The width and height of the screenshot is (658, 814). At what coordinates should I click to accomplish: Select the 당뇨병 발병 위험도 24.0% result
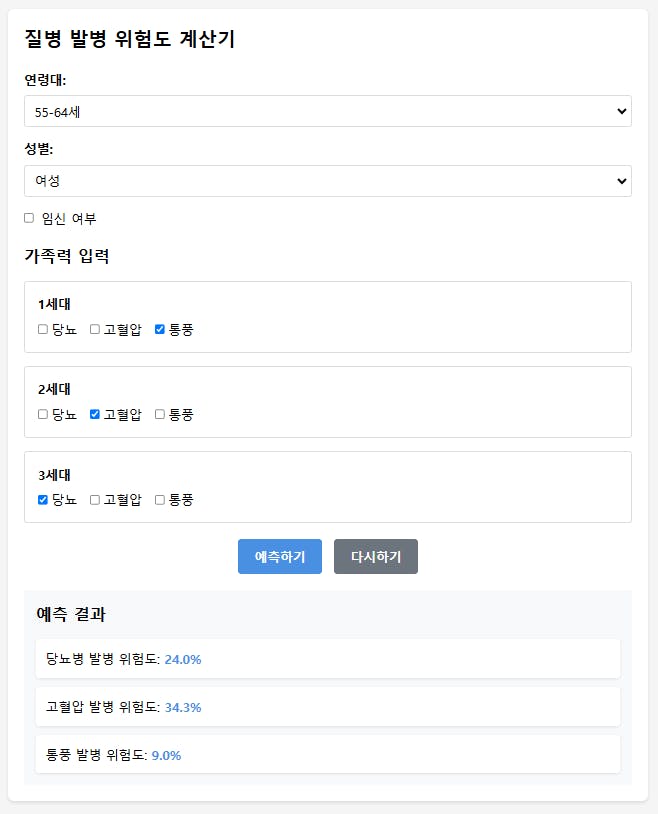328,659
